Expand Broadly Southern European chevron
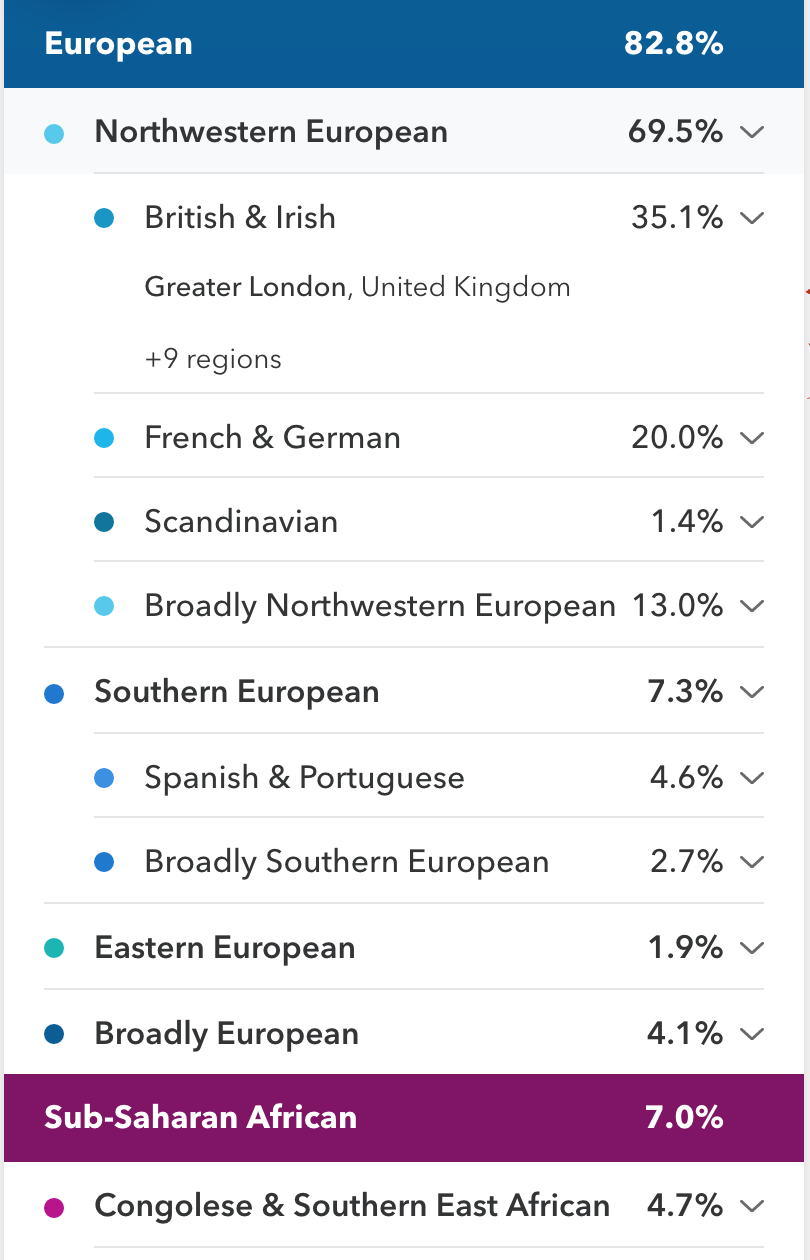The width and height of the screenshot is (810, 1260). coord(753,862)
